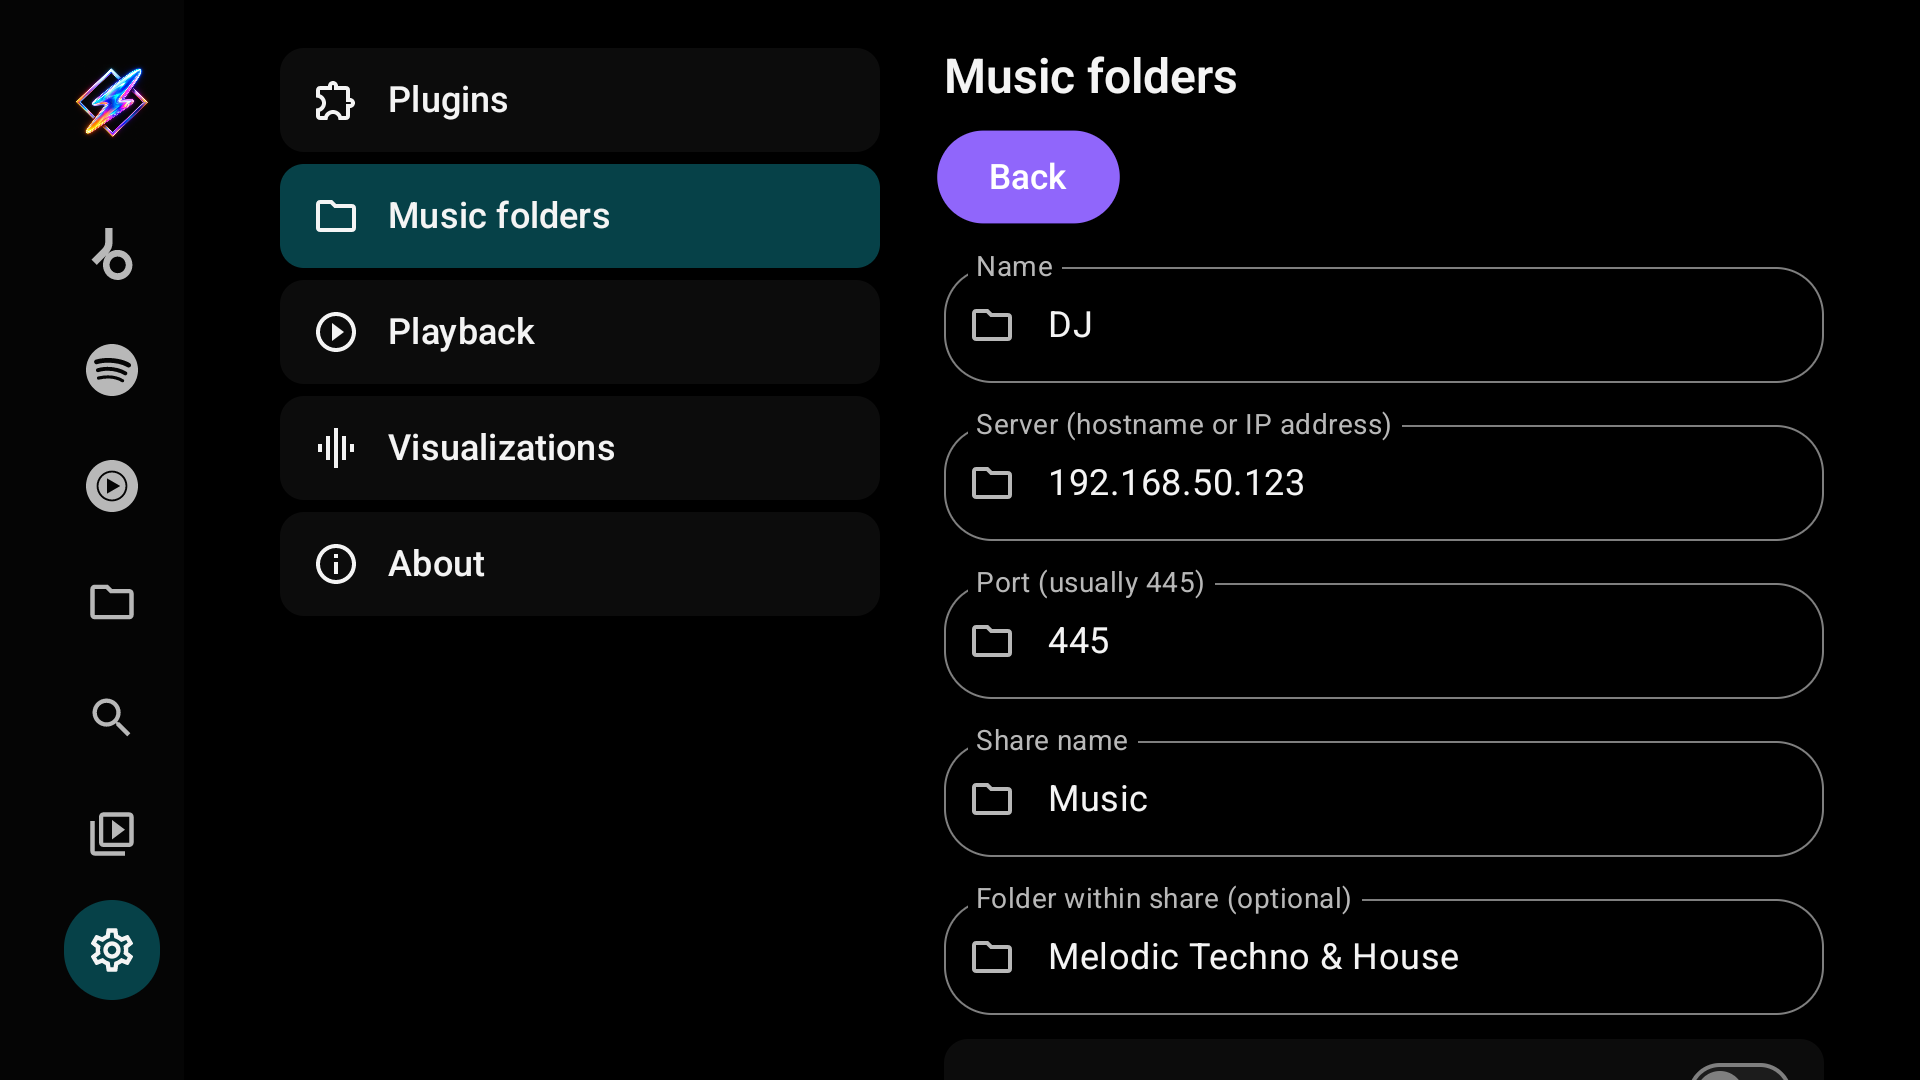Click the folder icon in the Server field
1920x1080 pixels.
pos(992,483)
